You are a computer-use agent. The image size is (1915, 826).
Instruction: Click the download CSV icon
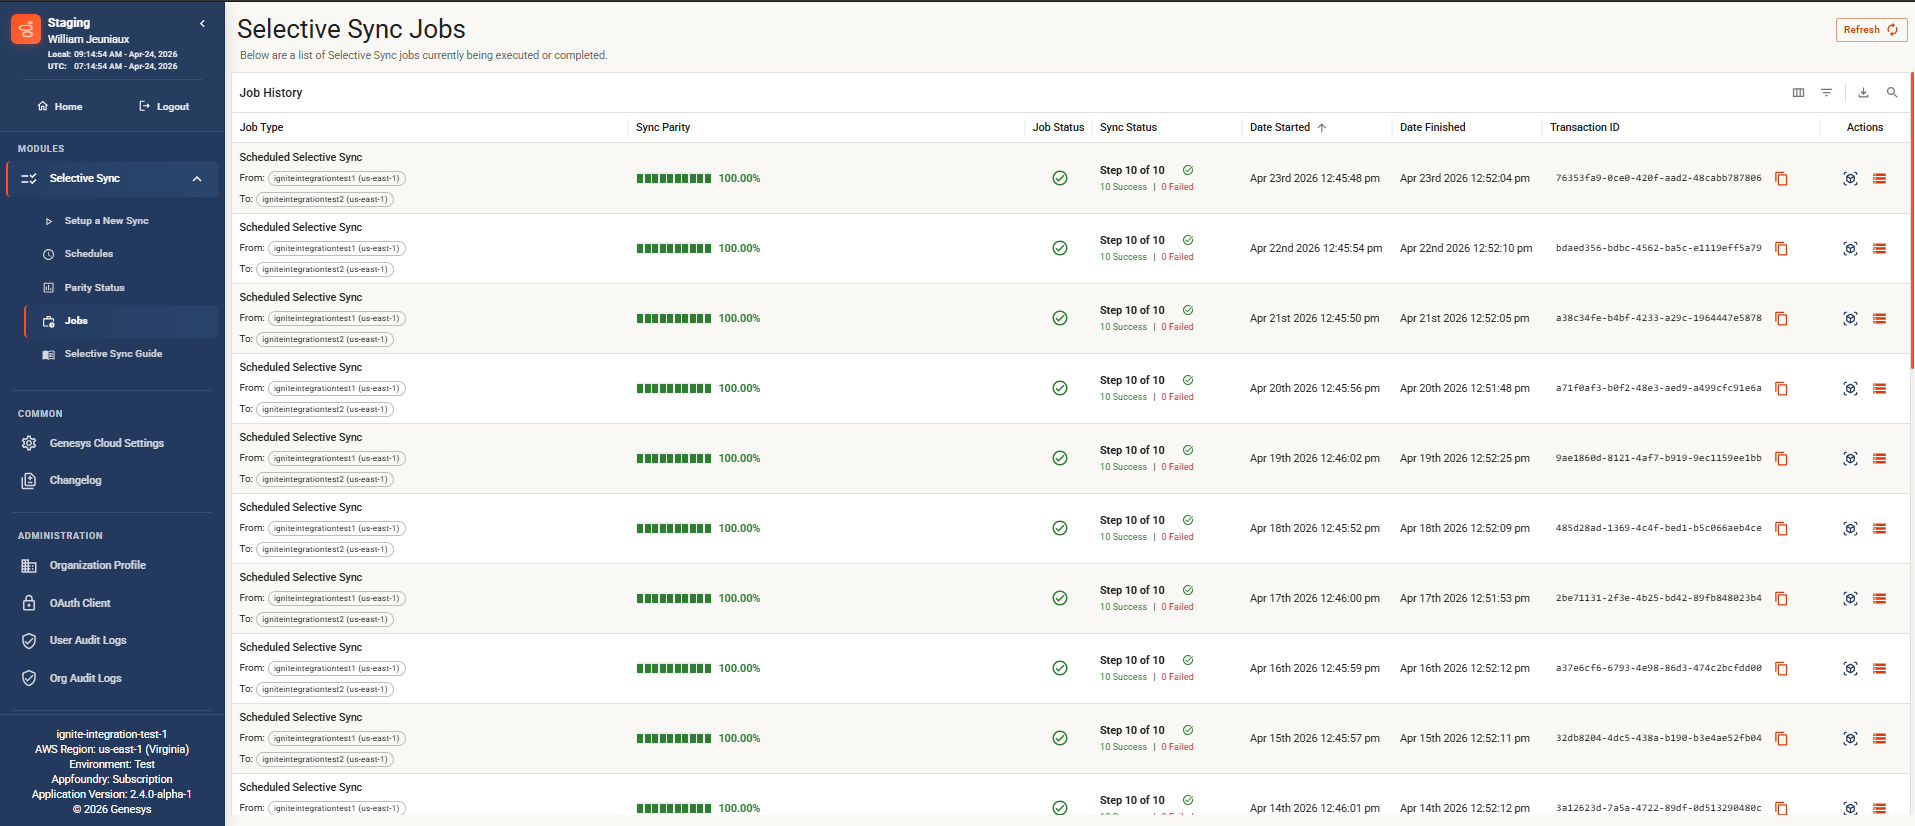click(x=1863, y=93)
